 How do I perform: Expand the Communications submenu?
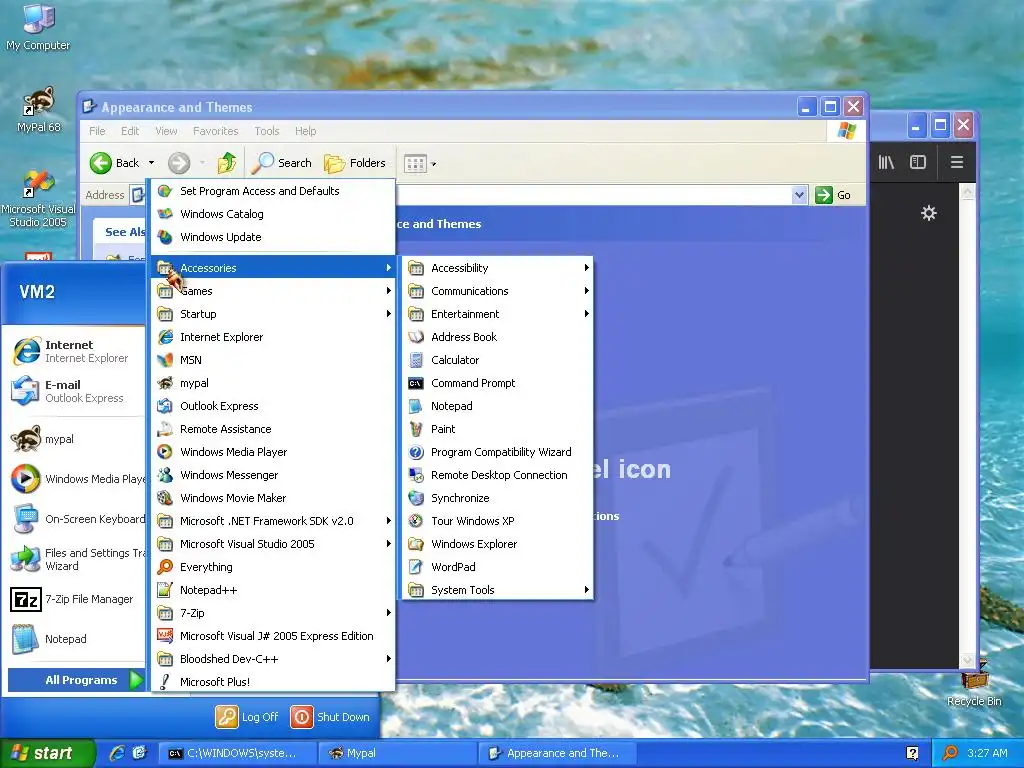[497, 291]
